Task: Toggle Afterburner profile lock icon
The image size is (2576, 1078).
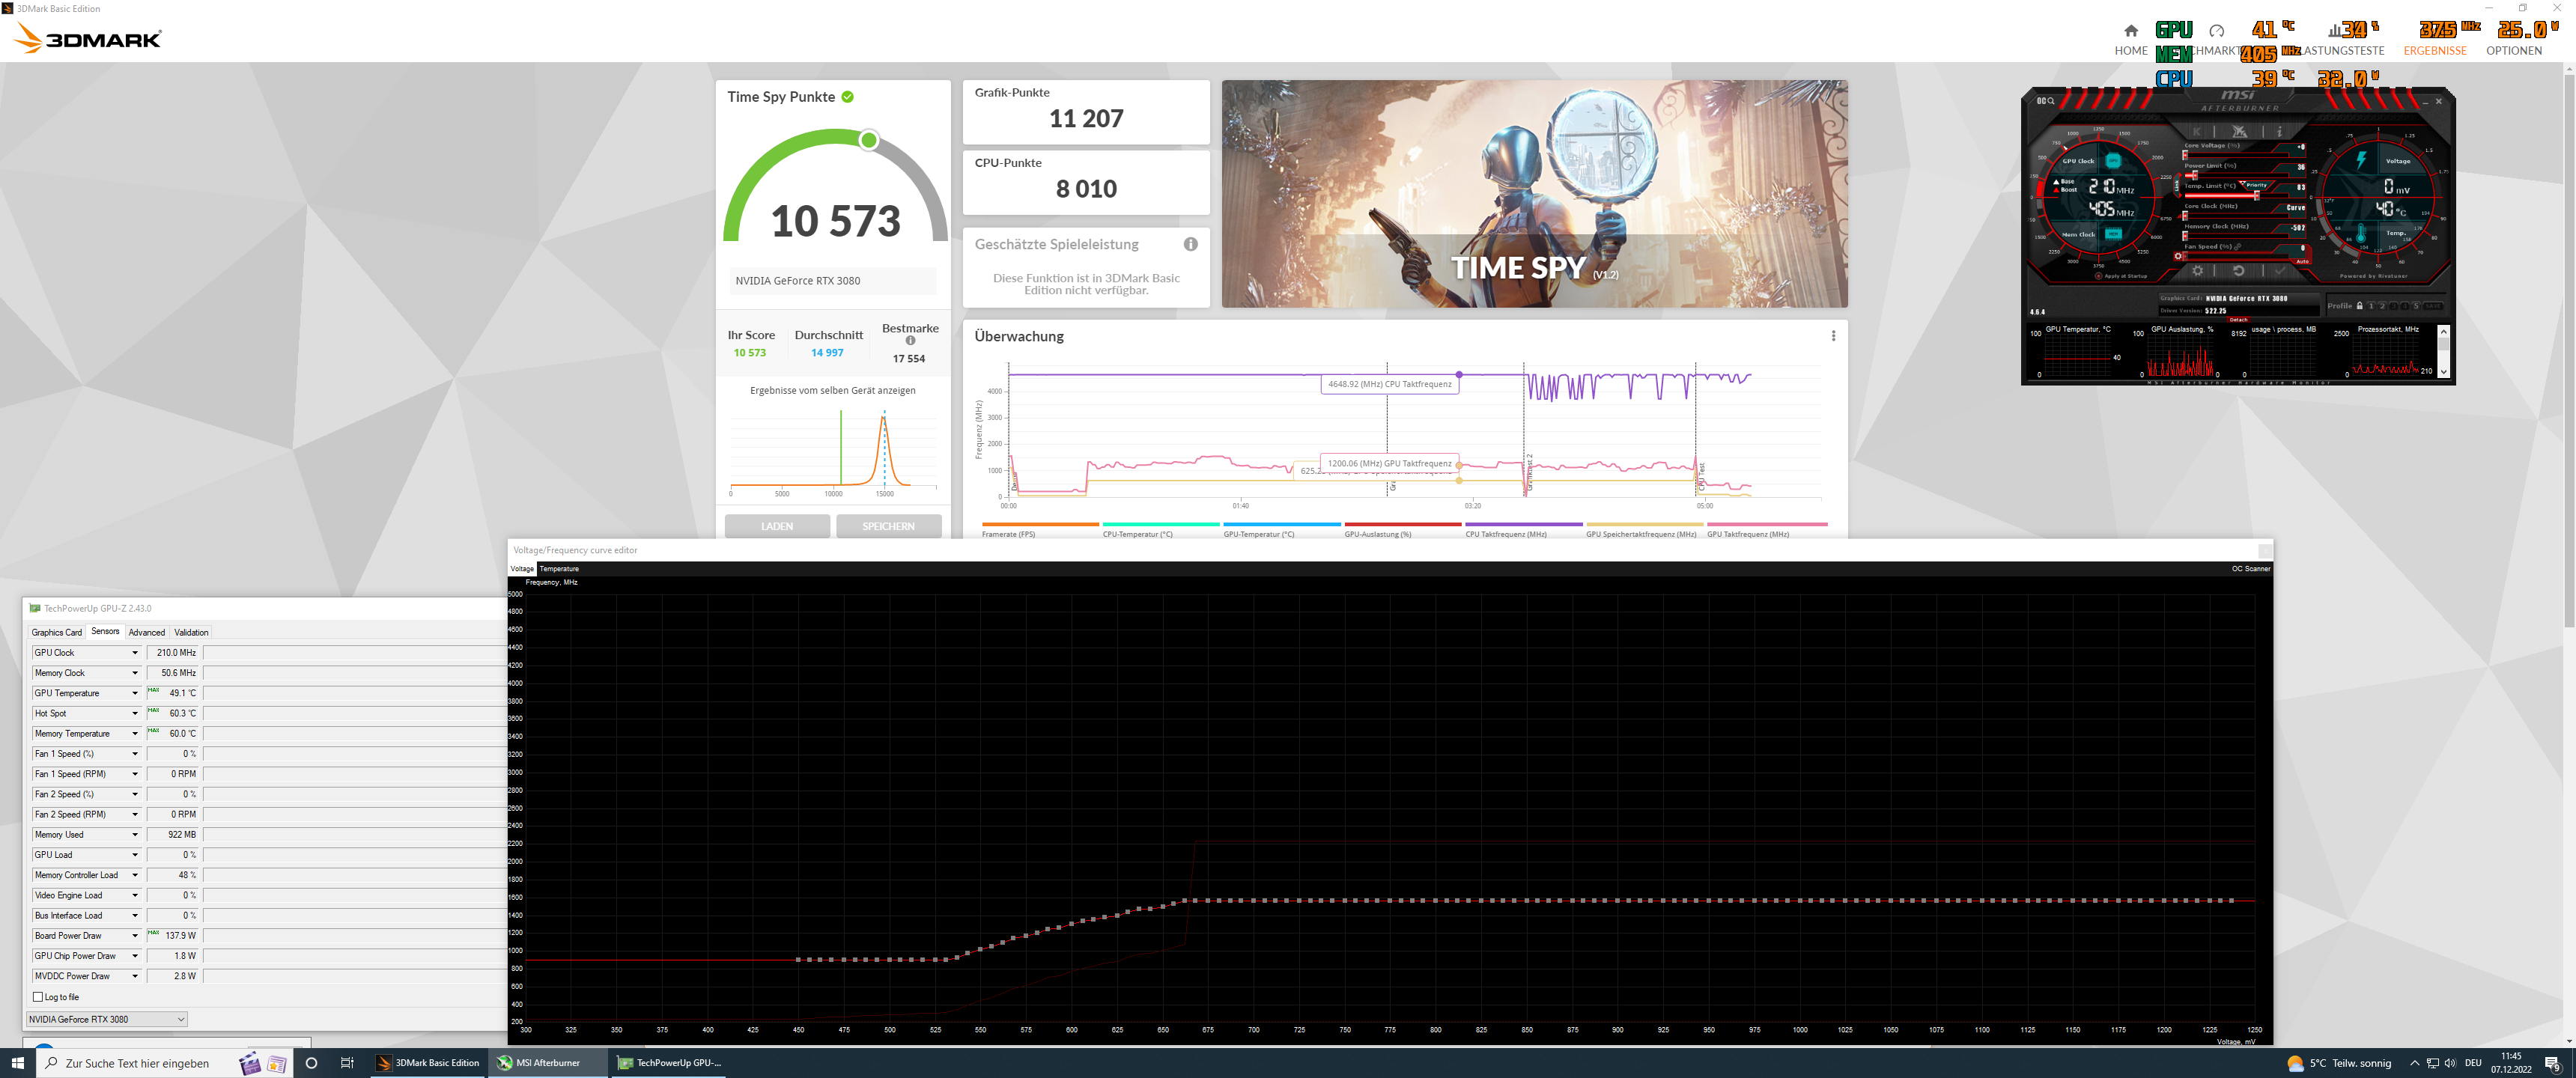Action: (x=2359, y=306)
